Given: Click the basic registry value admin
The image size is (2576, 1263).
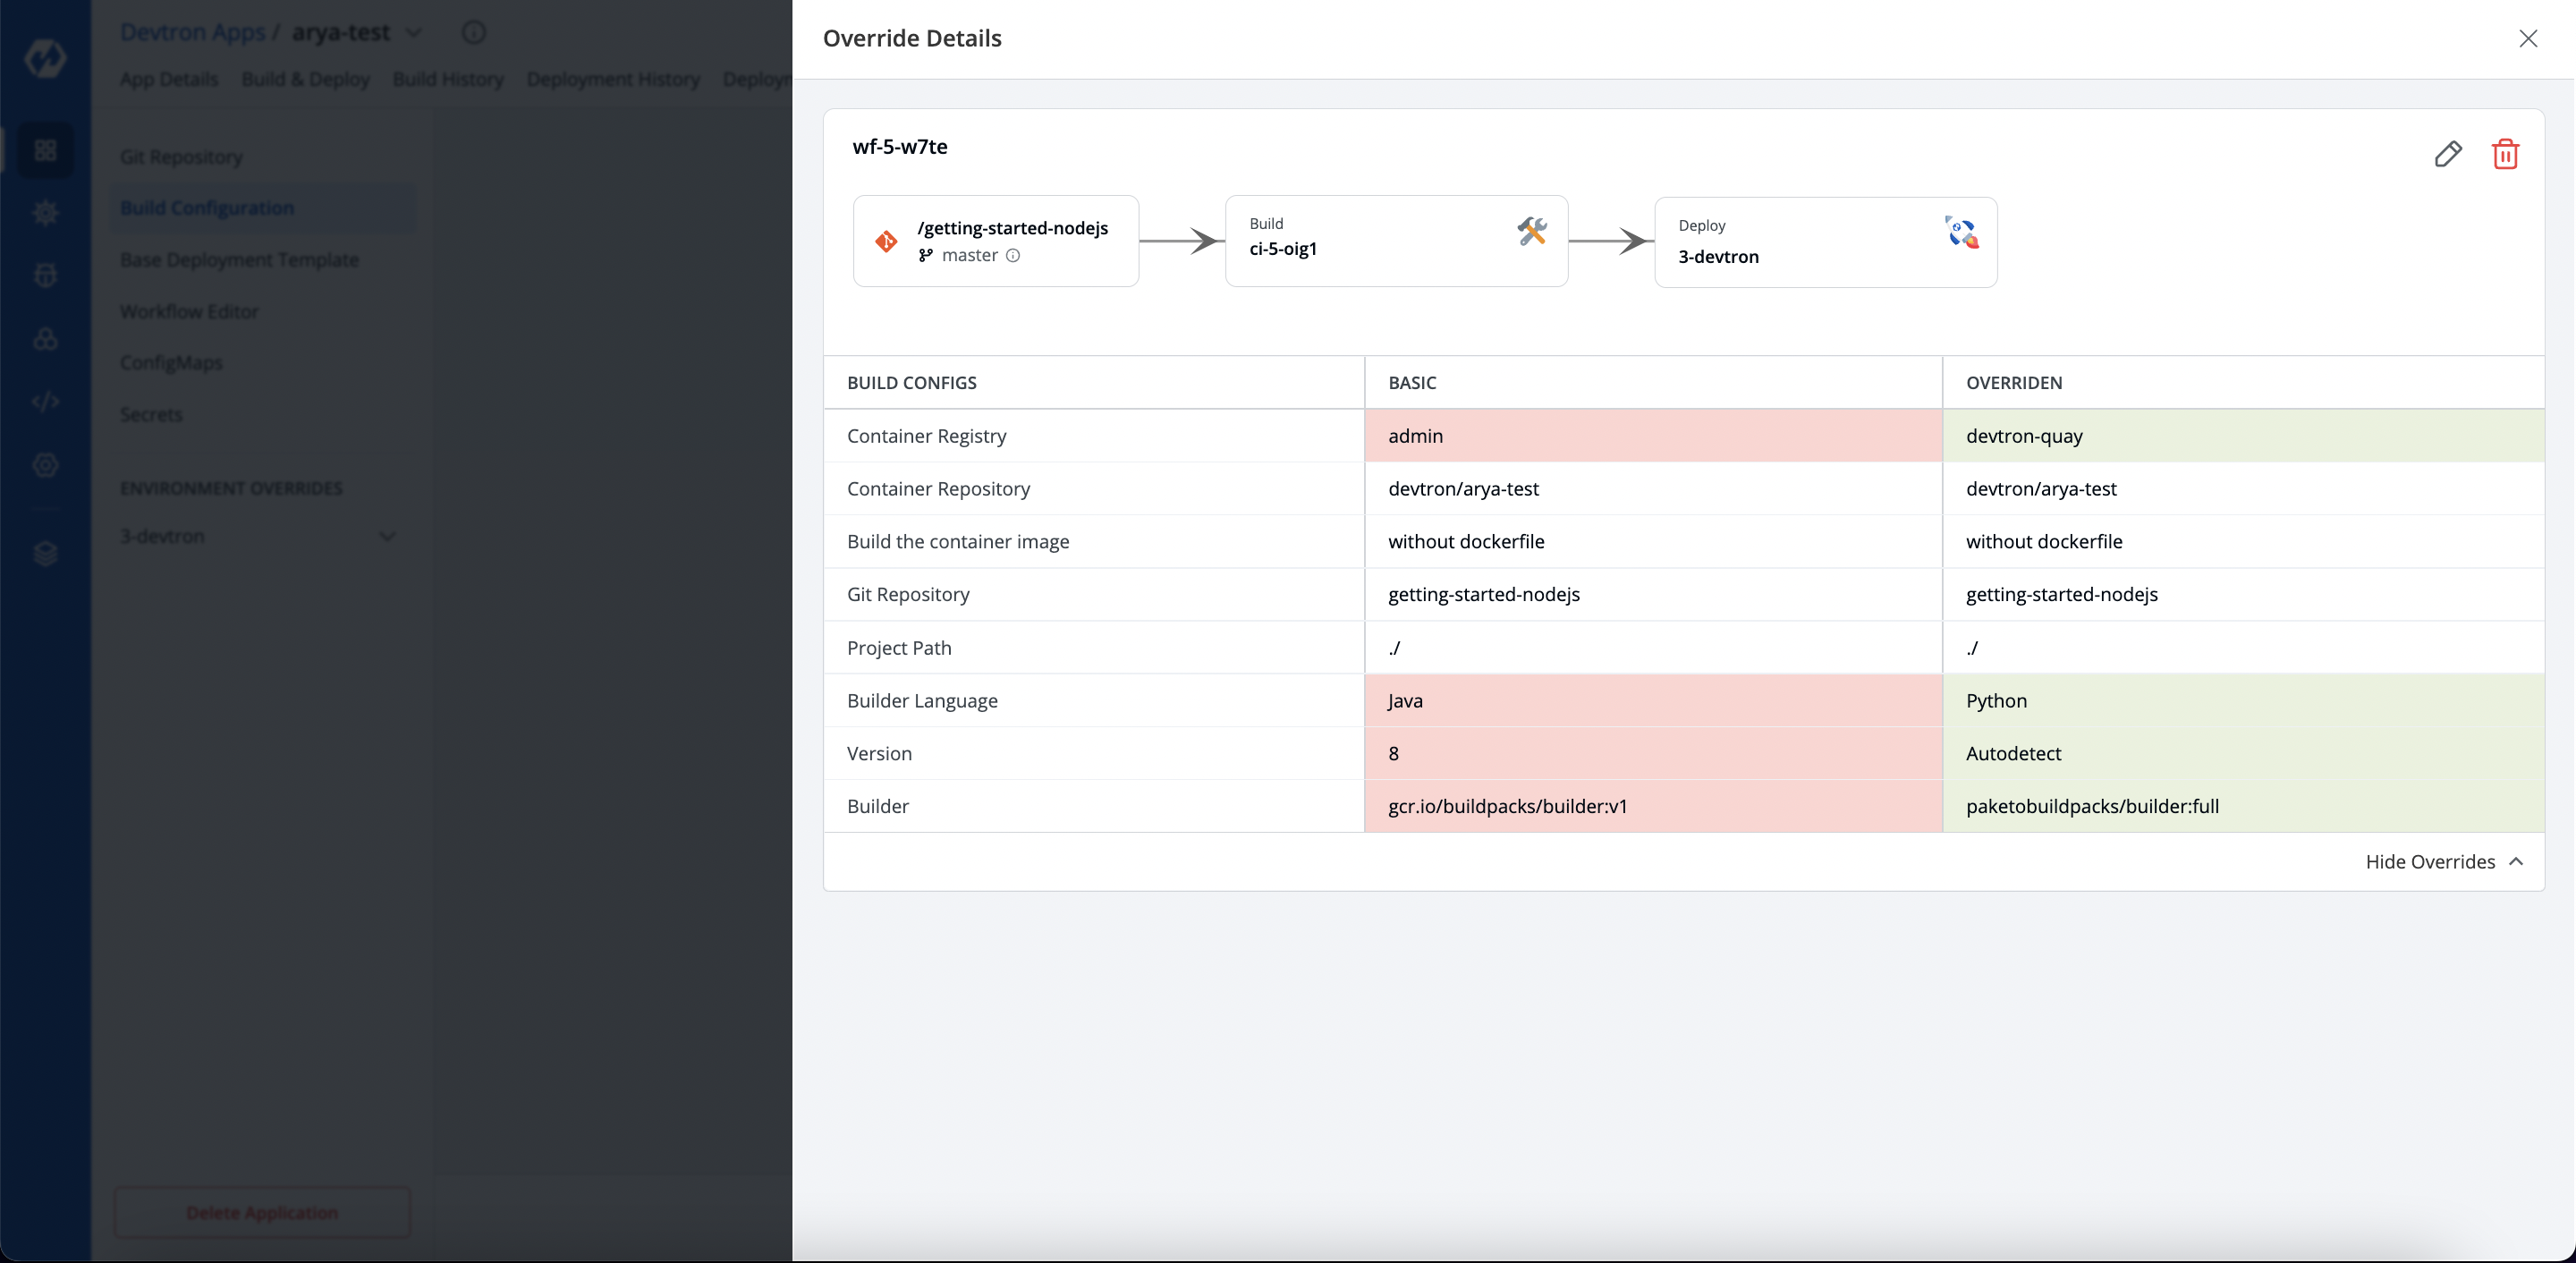Looking at the screenshot, I should [1415, 436].
